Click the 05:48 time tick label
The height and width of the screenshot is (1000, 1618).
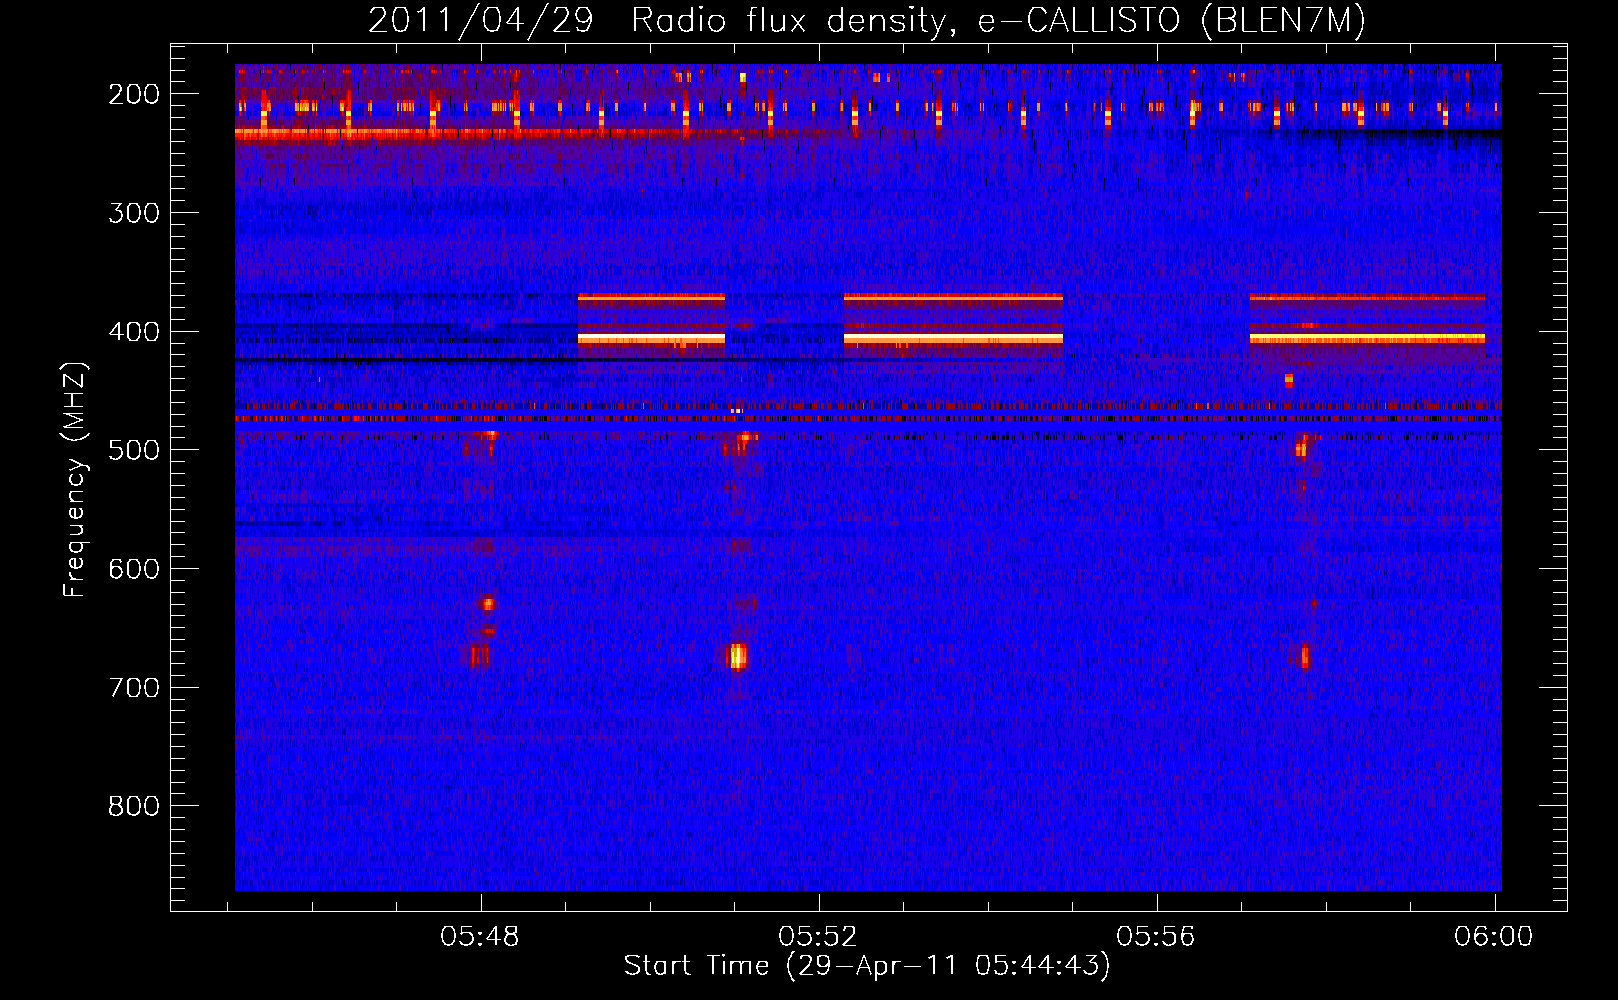coord(480,936)
